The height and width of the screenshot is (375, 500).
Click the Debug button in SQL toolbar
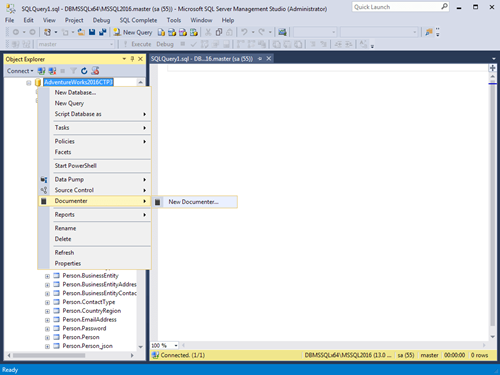[165, 44]
